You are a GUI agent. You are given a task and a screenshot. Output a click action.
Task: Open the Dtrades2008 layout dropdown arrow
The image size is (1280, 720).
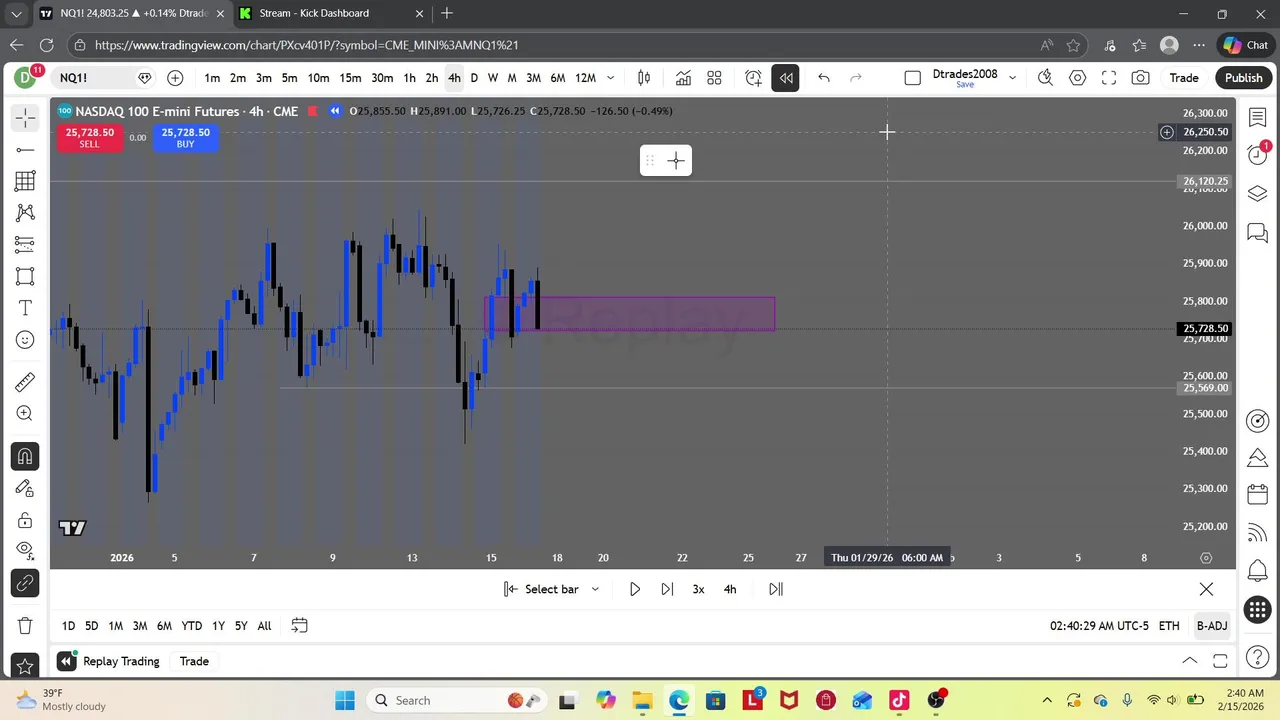[1012, 78]
